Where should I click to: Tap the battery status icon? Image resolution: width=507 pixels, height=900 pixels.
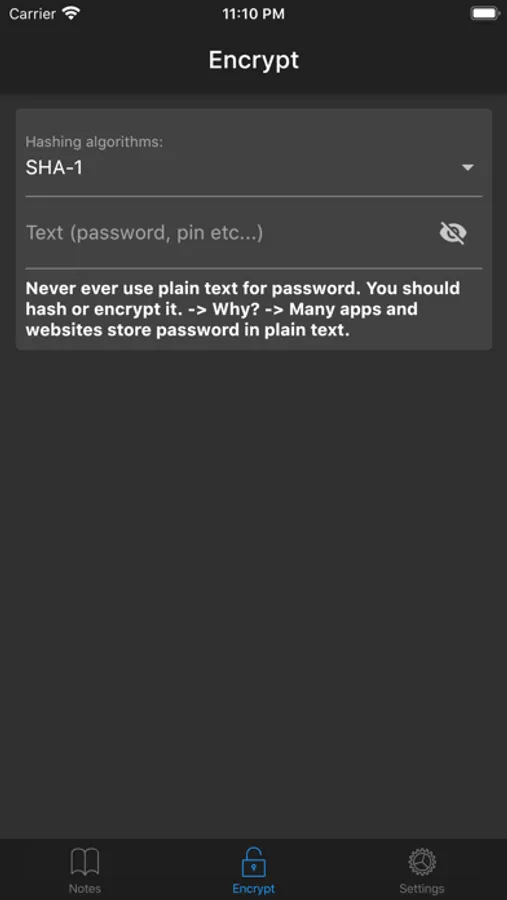485,14
